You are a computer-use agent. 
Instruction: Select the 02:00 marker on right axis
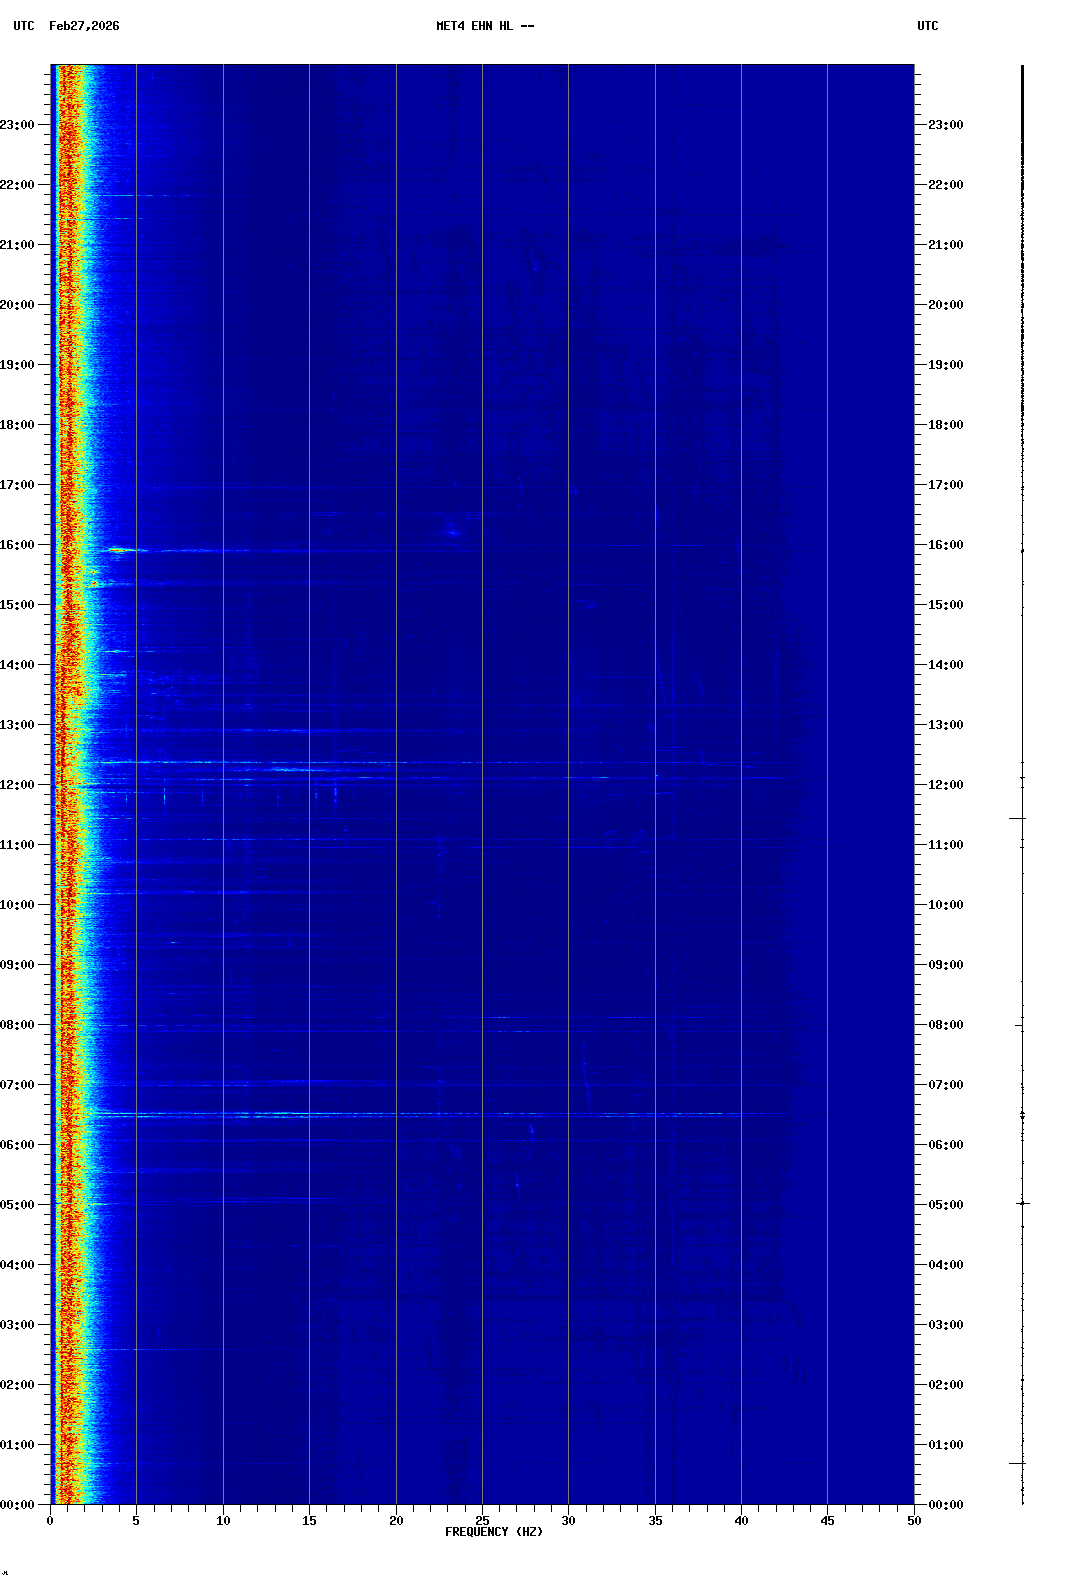pyautogui.click(x=945, y=1385)
